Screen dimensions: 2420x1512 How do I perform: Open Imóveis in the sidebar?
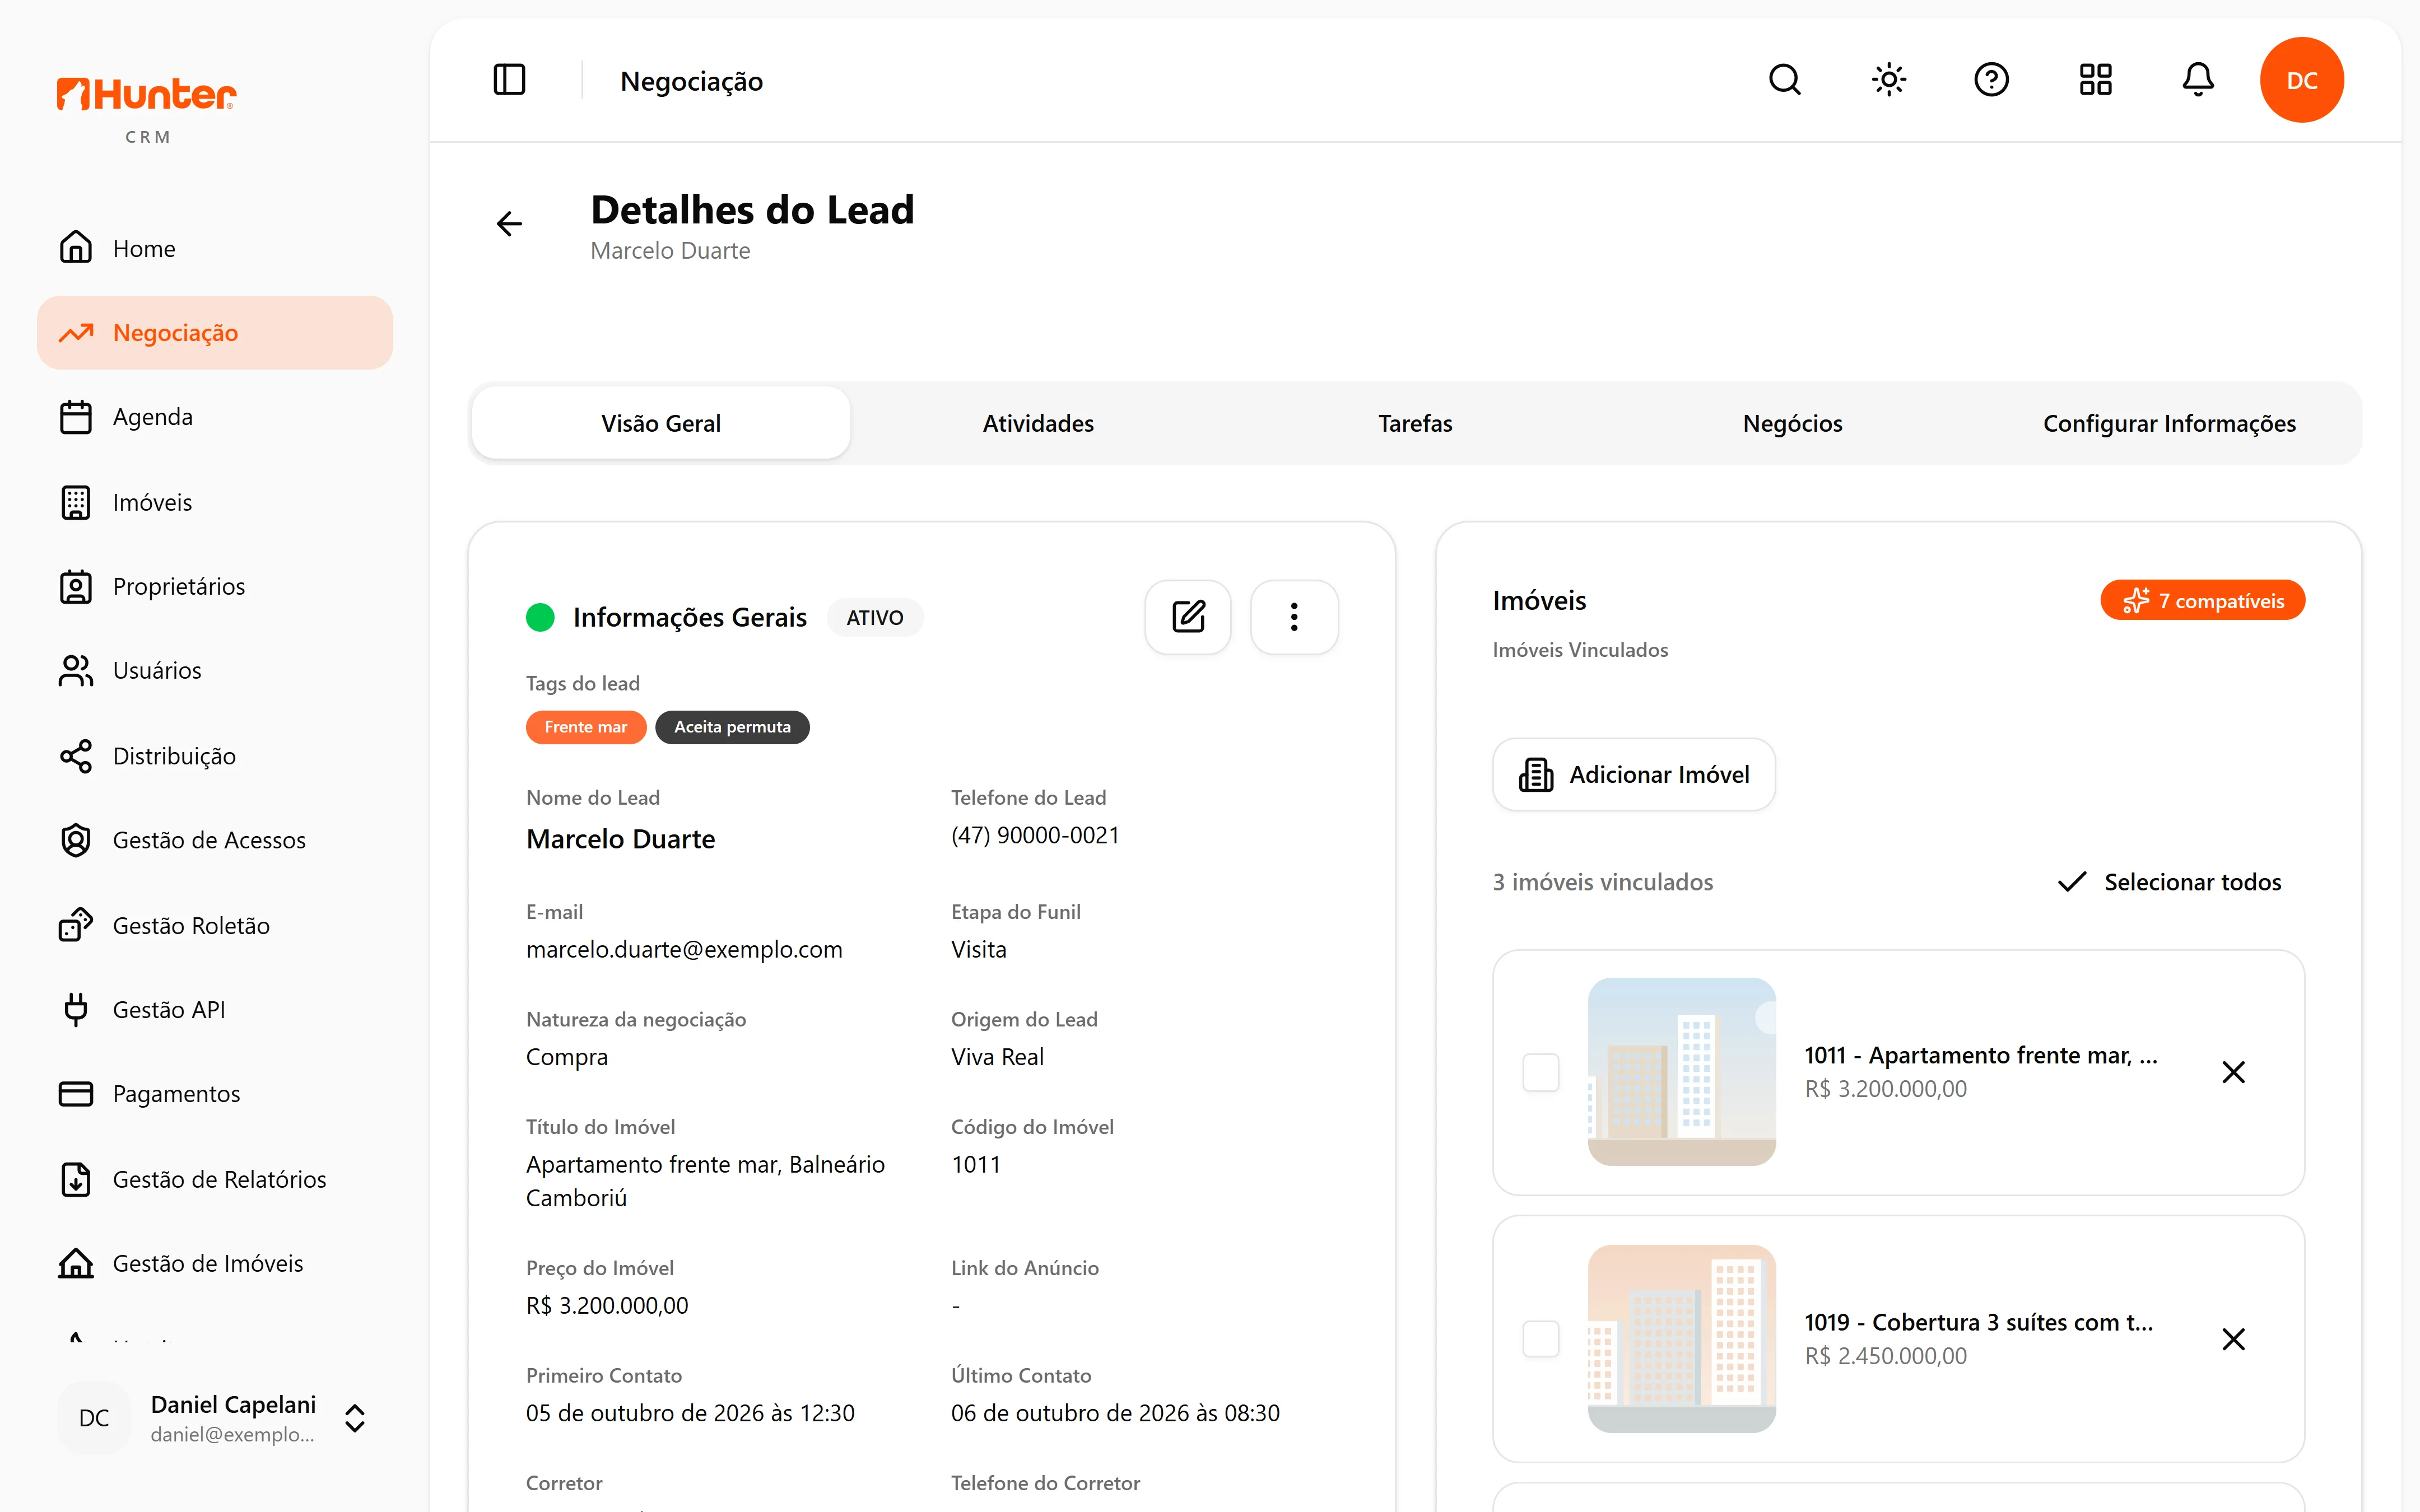(x=215, y=502)
